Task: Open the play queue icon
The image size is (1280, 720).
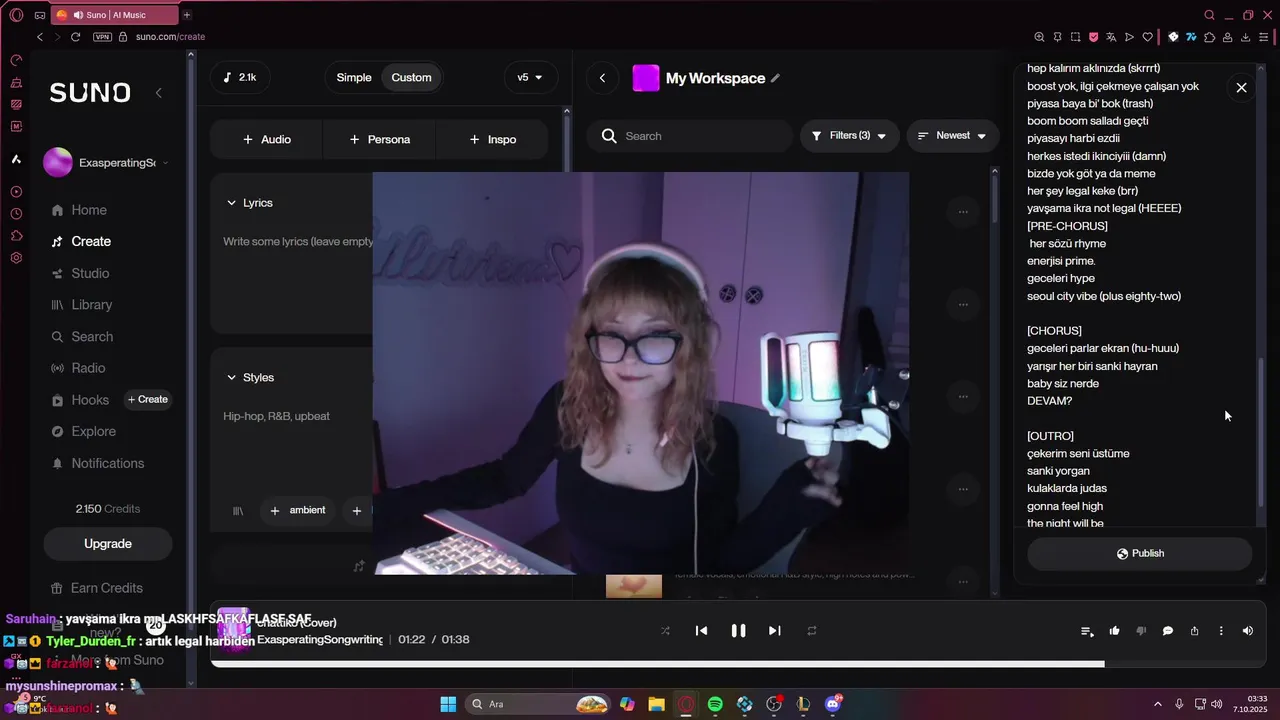Action: coord(1087,631)
